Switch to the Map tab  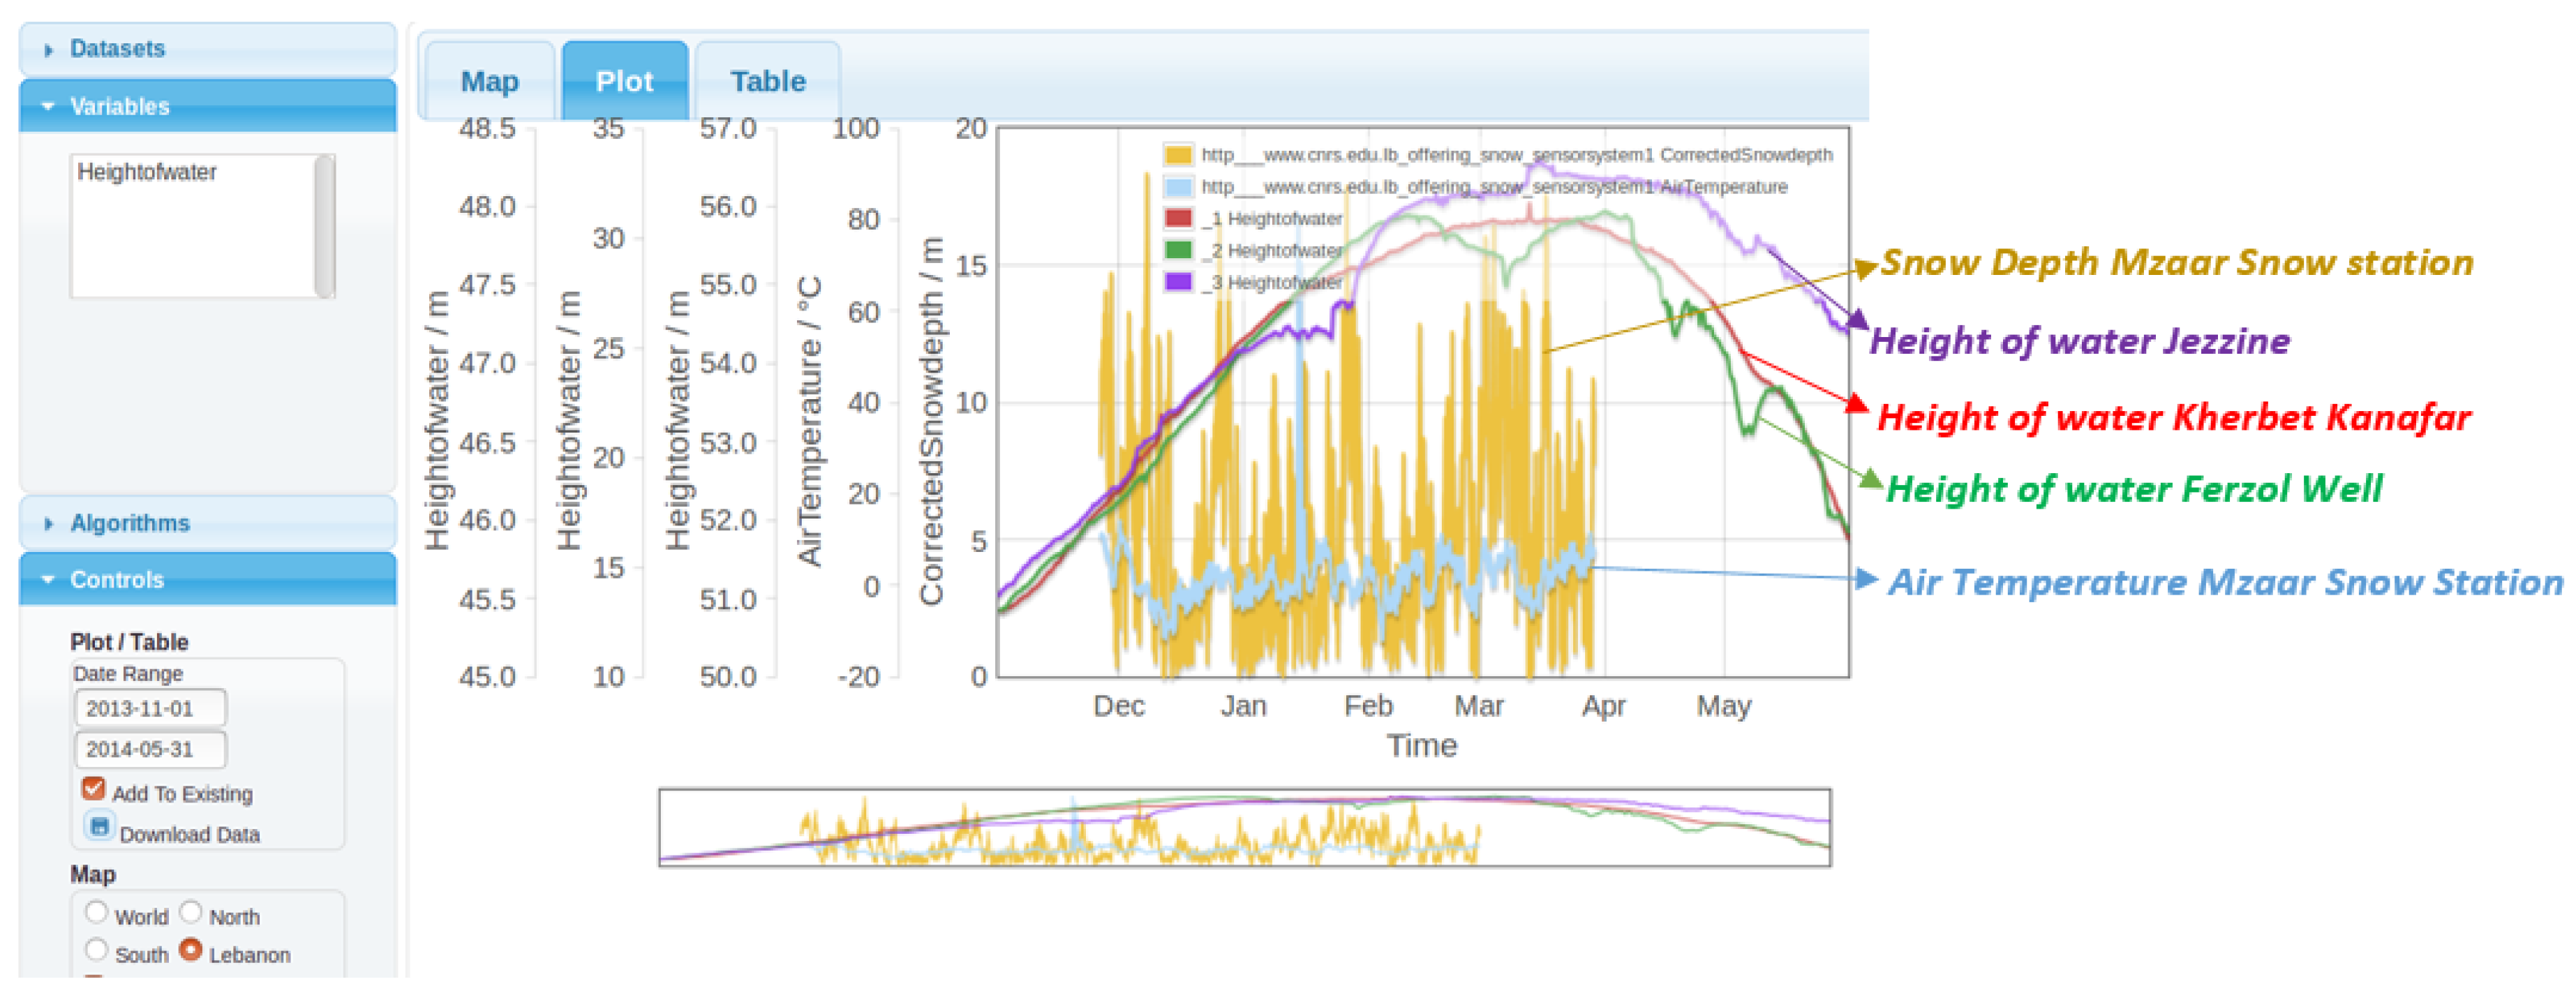click(489, 82)
